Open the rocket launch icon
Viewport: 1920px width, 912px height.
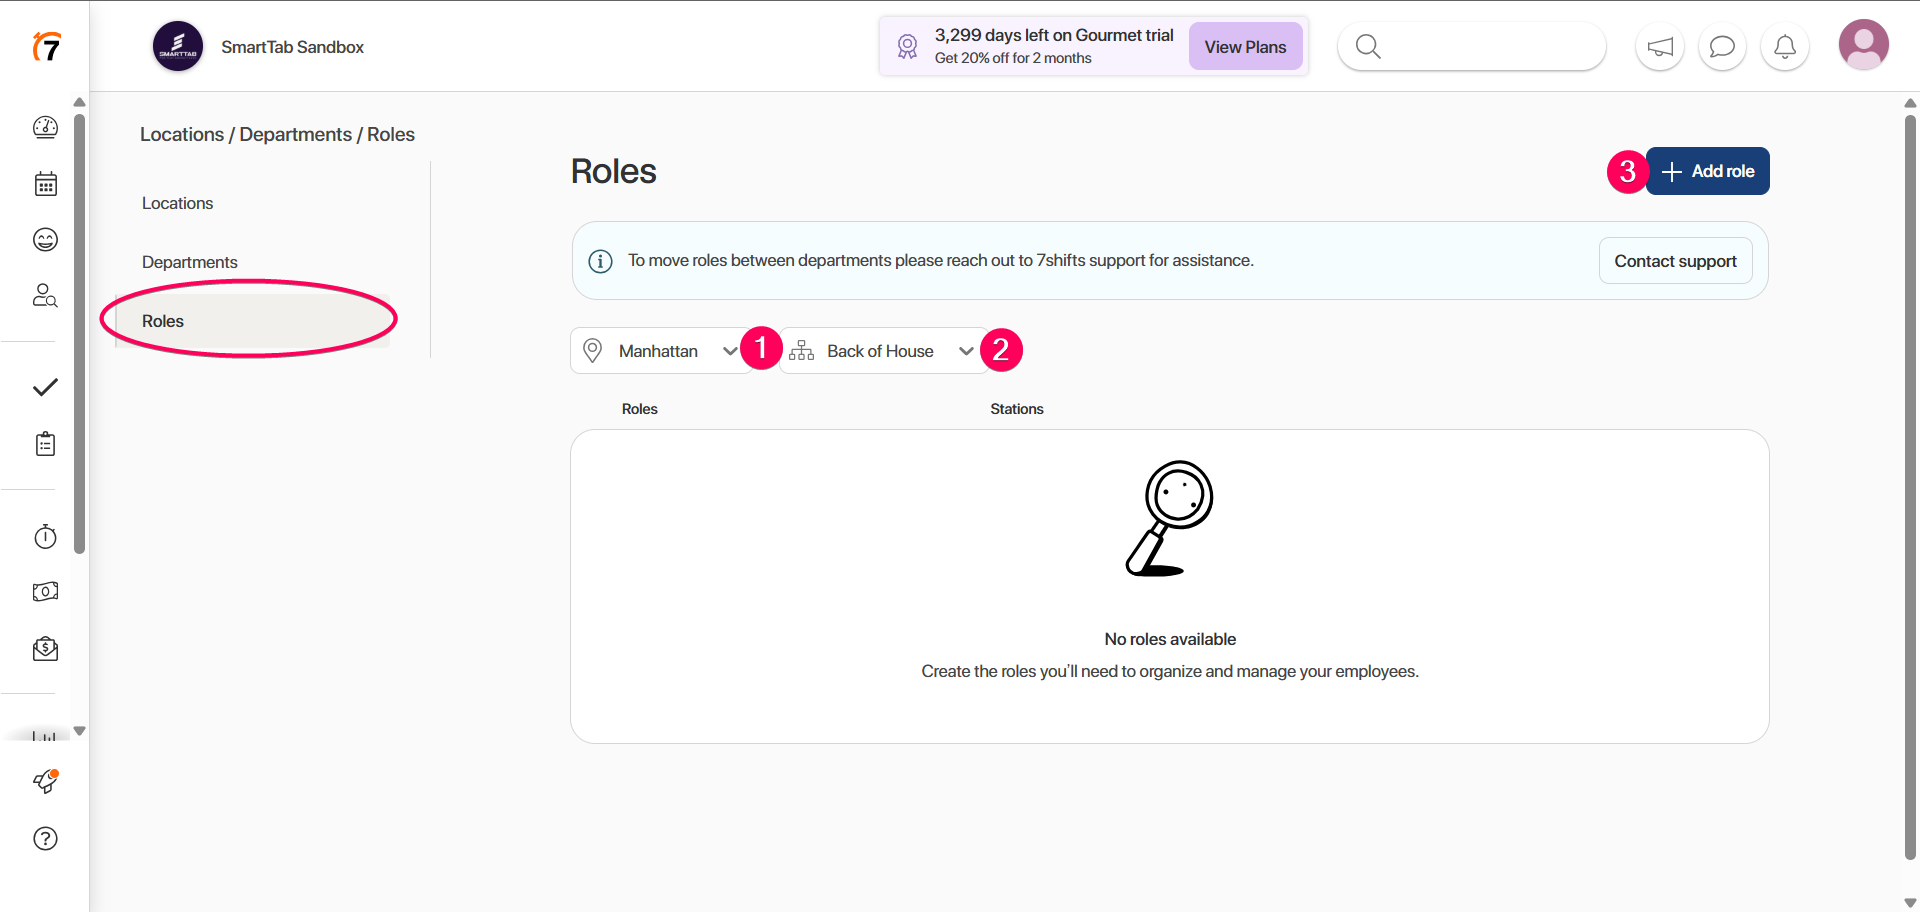45,782
